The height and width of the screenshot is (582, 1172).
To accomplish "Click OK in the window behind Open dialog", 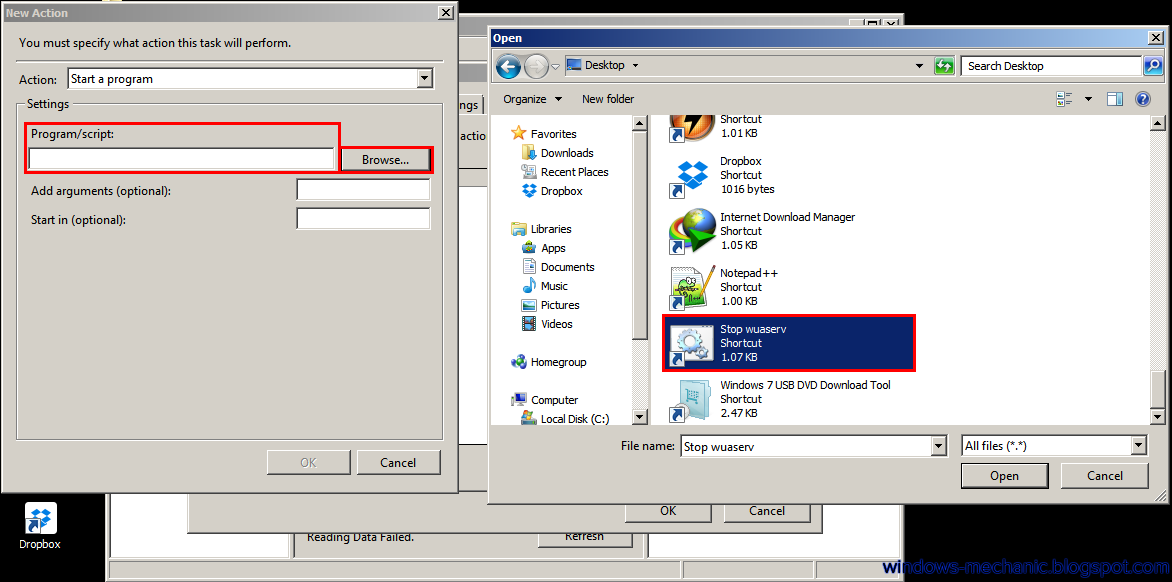I will (x=668, y=511).
